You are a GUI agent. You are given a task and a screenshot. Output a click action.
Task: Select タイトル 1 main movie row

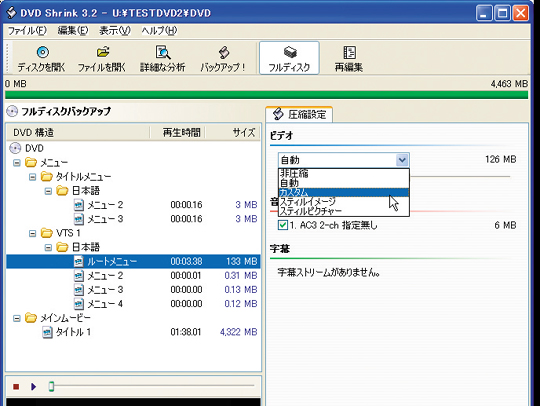pyautogui.click(x=133, y=332)
